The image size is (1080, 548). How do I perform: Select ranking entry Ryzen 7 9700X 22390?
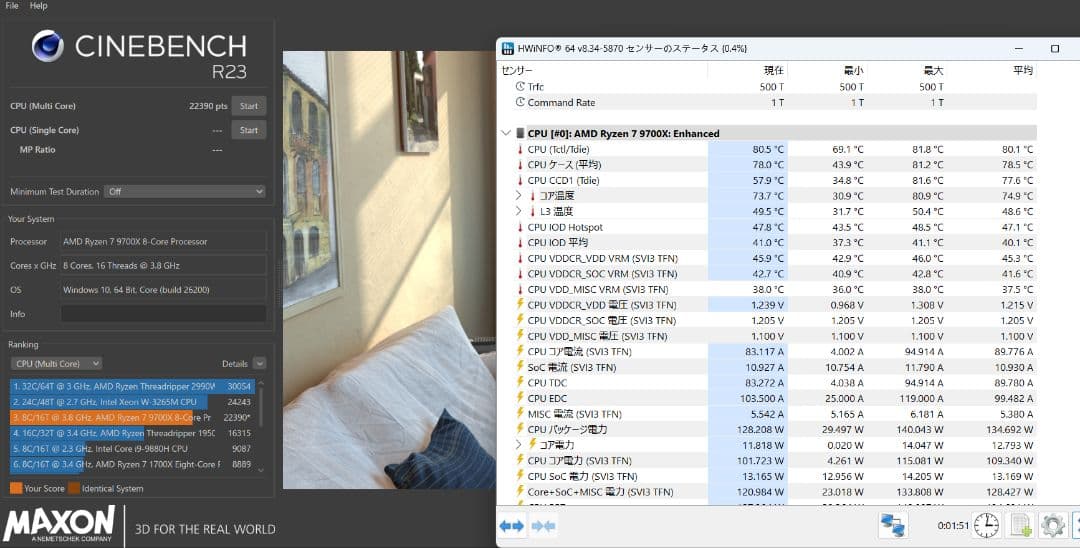(132, 417)
